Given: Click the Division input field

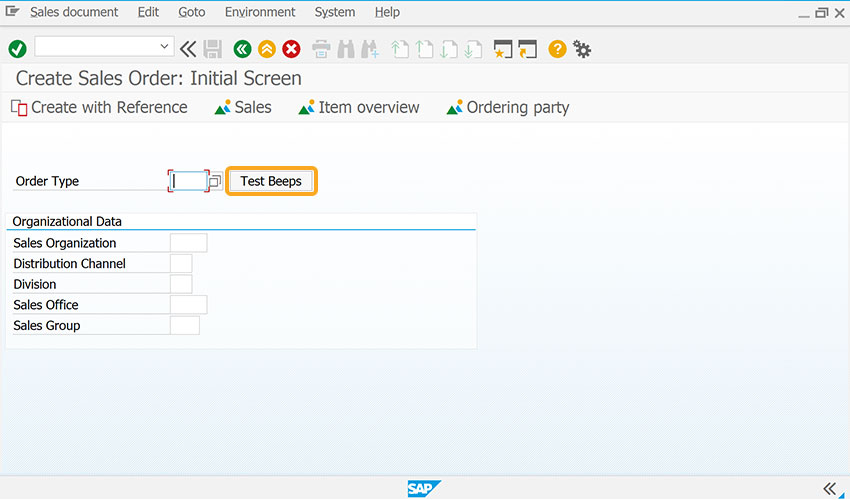Looking at the screenshot, I should coord(181,284).
